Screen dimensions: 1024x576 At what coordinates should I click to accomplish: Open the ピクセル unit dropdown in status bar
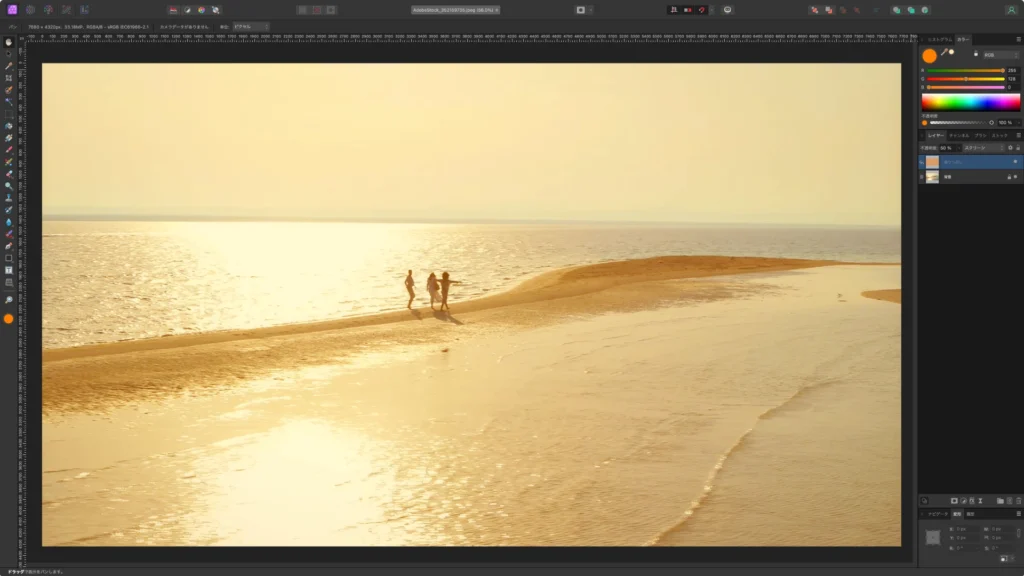pos(250,26)
